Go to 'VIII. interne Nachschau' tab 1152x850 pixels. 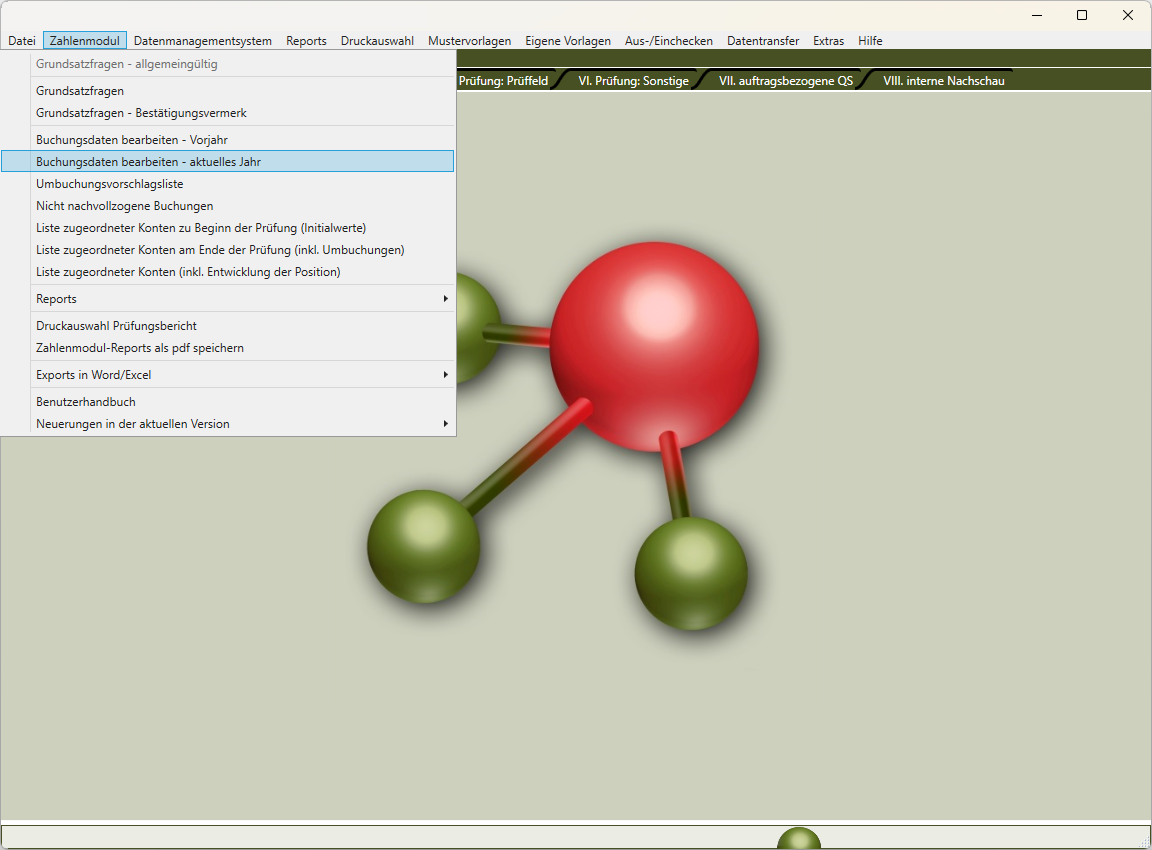(943, 81)
